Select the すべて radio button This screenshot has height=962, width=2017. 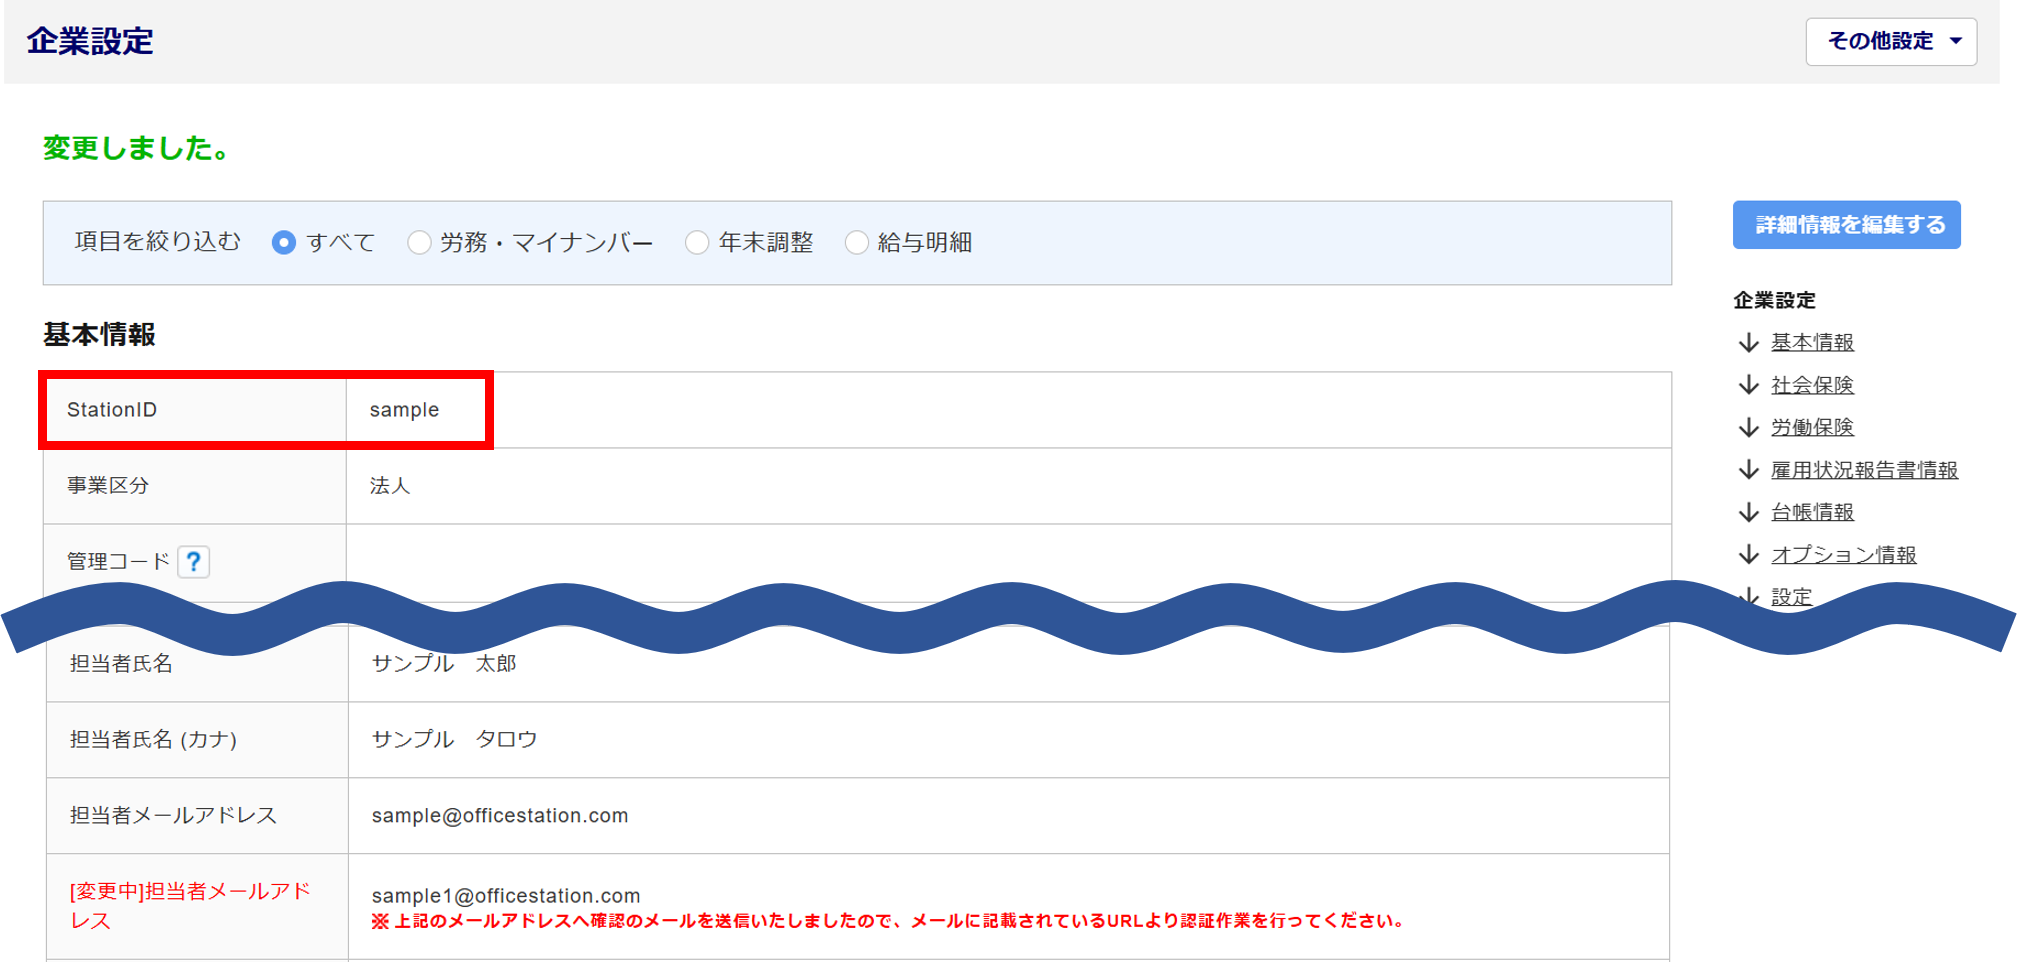point(284,243)
